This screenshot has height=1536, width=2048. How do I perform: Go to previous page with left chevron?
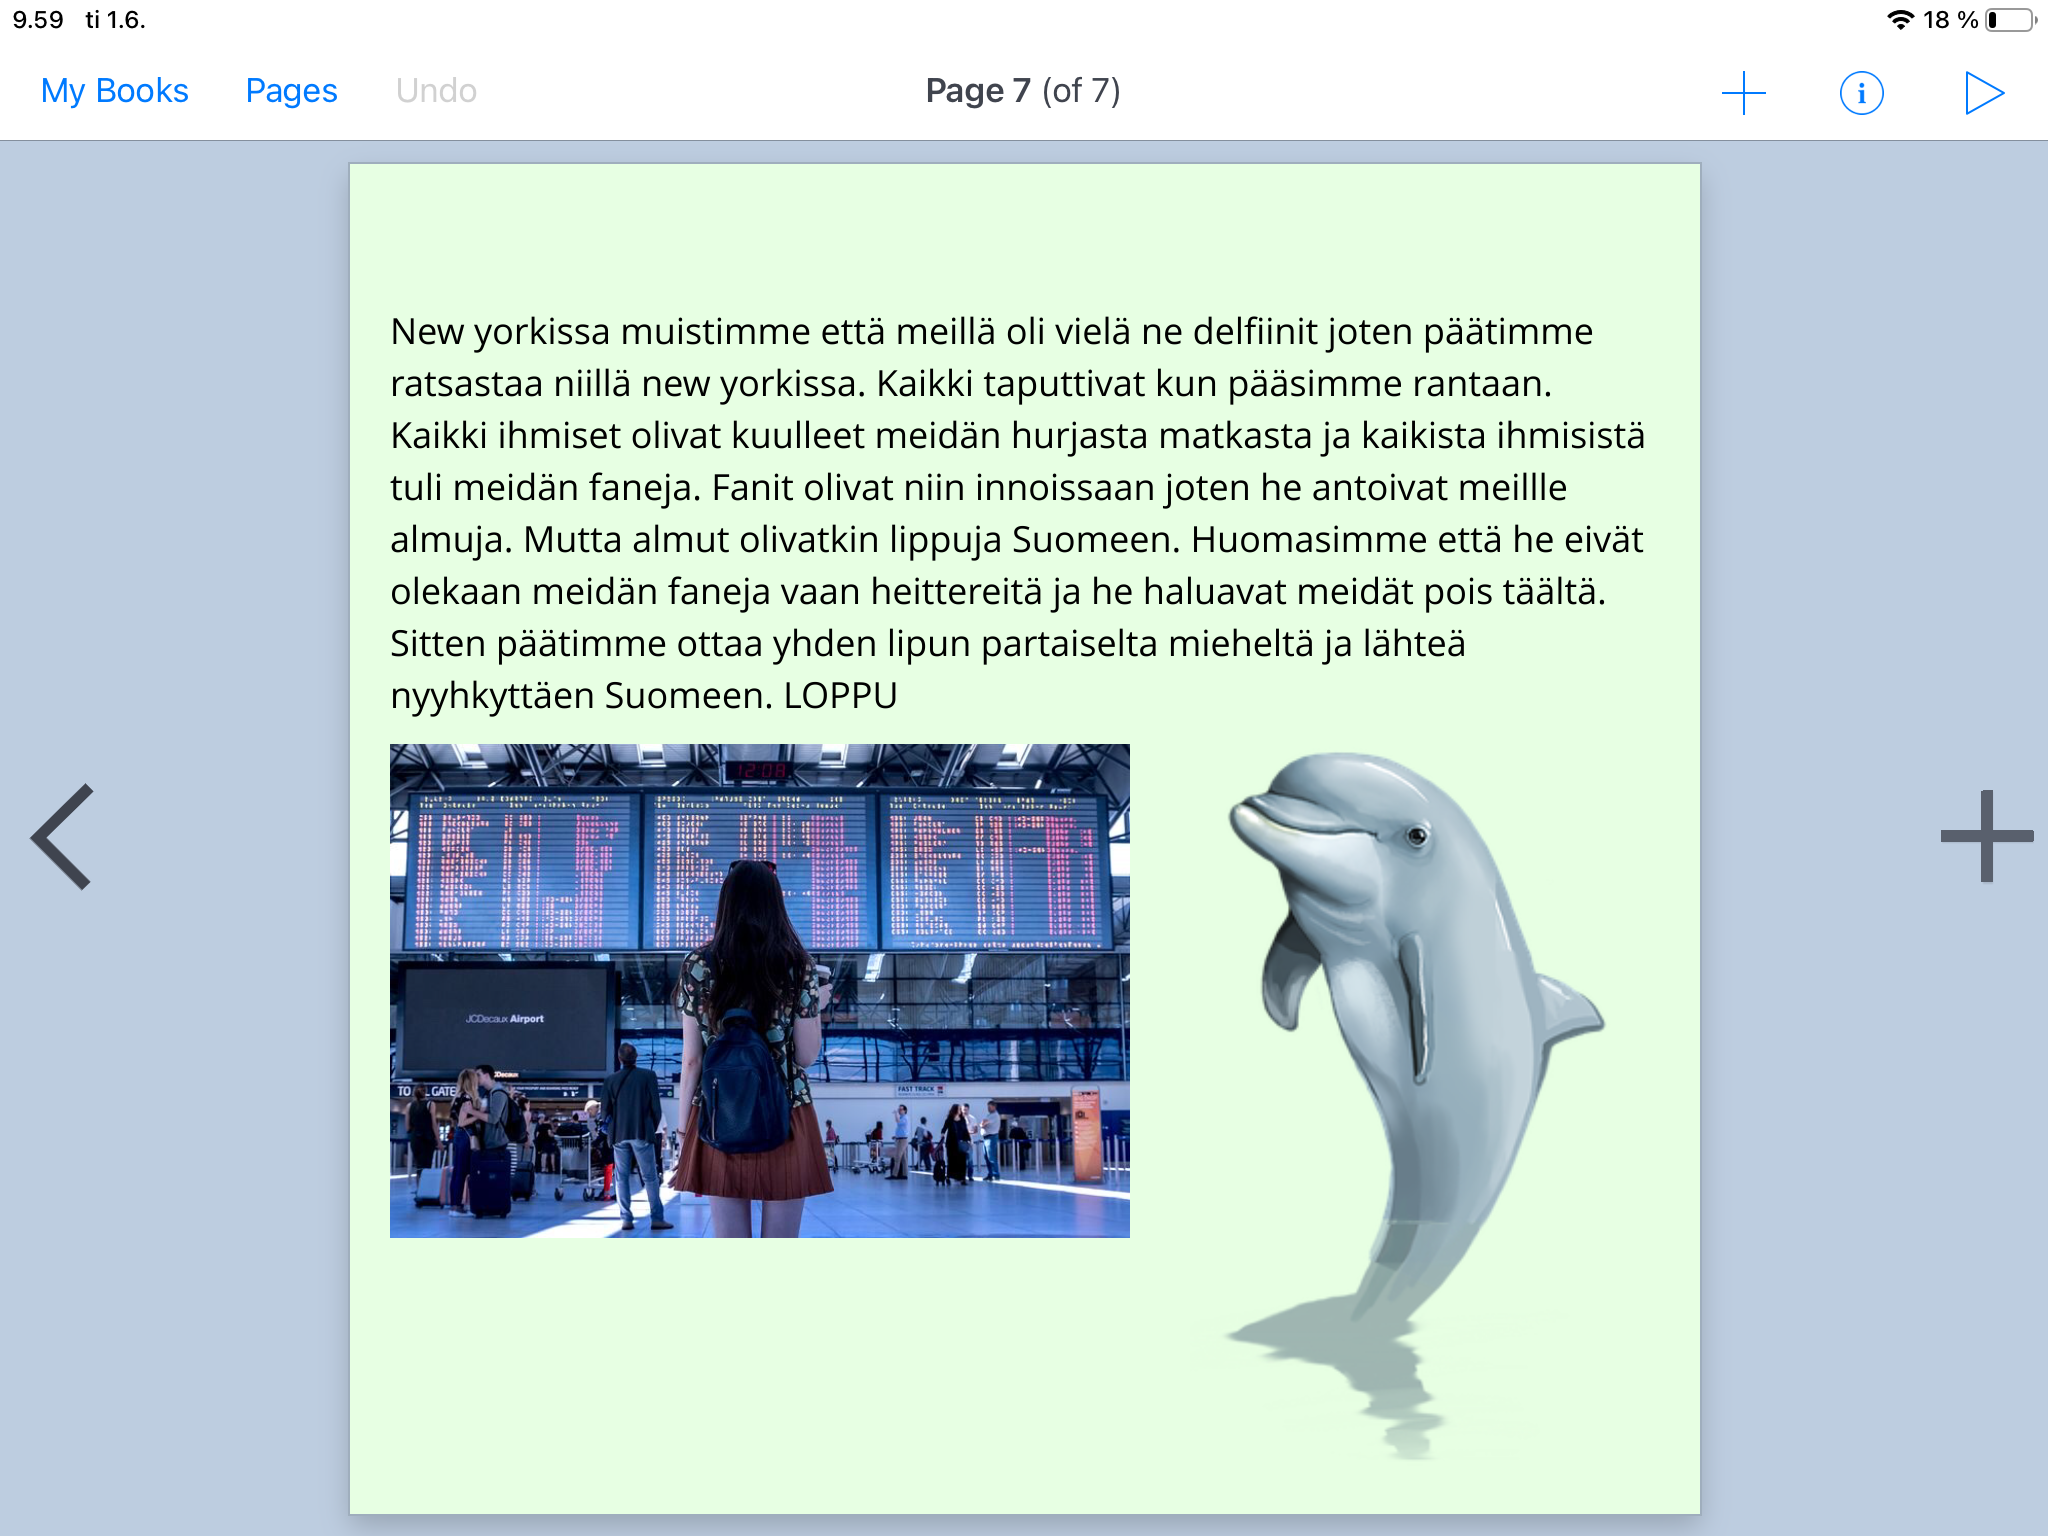[x=64, y=836]
